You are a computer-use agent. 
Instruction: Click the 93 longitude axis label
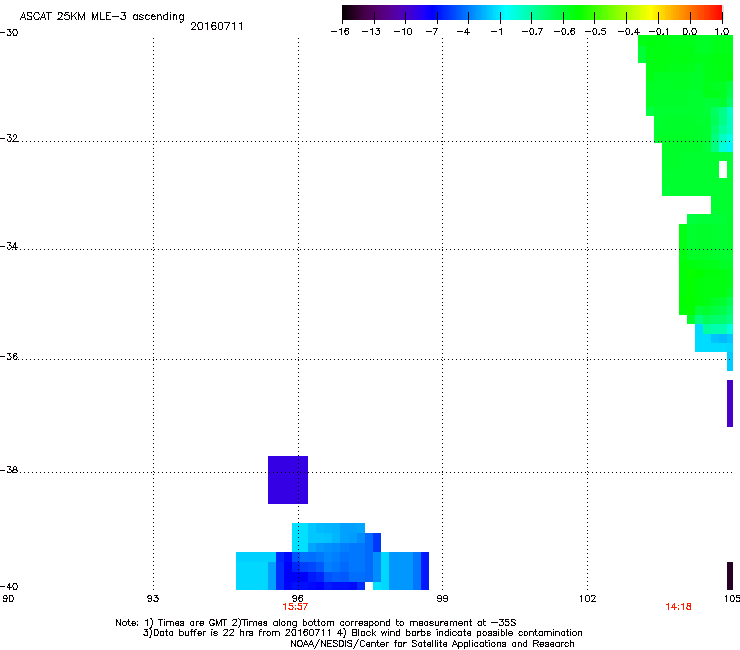153,599
